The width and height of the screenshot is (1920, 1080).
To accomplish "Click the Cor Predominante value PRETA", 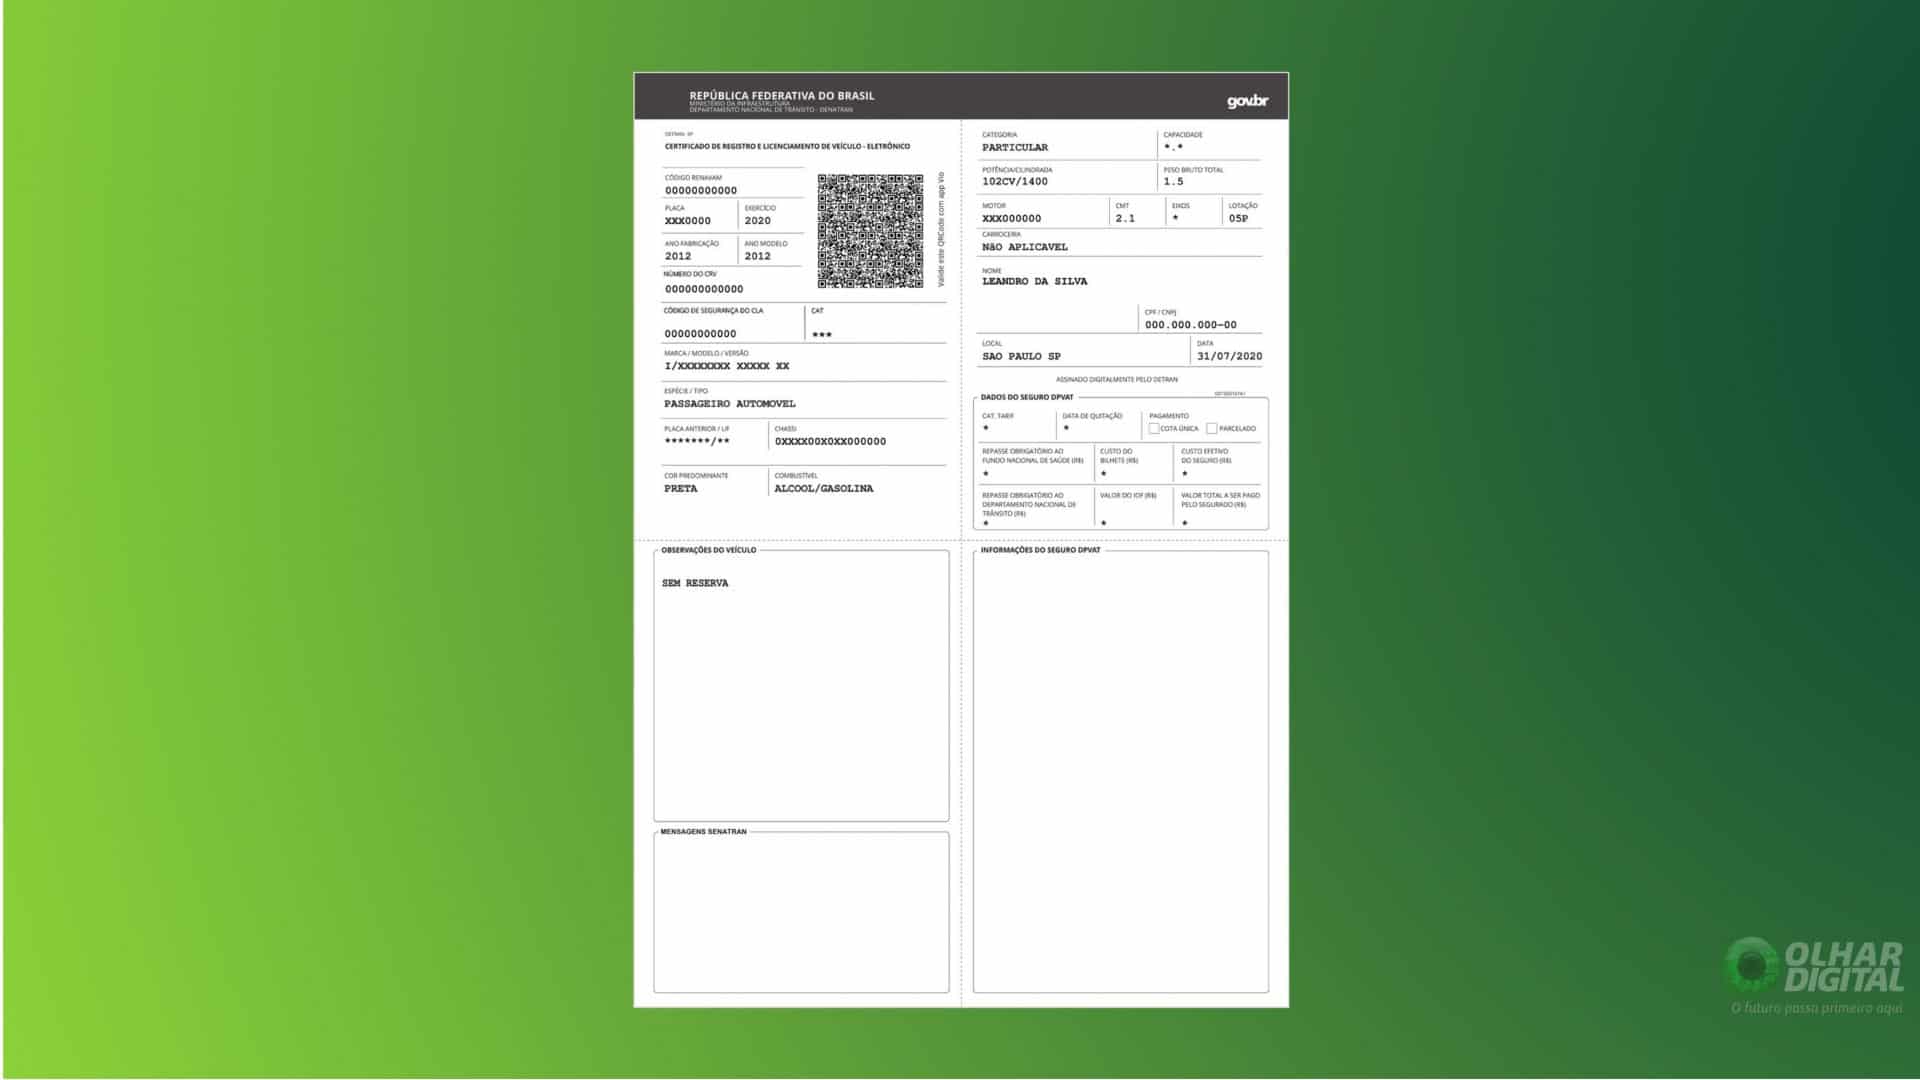I will [x=681, y=489].
